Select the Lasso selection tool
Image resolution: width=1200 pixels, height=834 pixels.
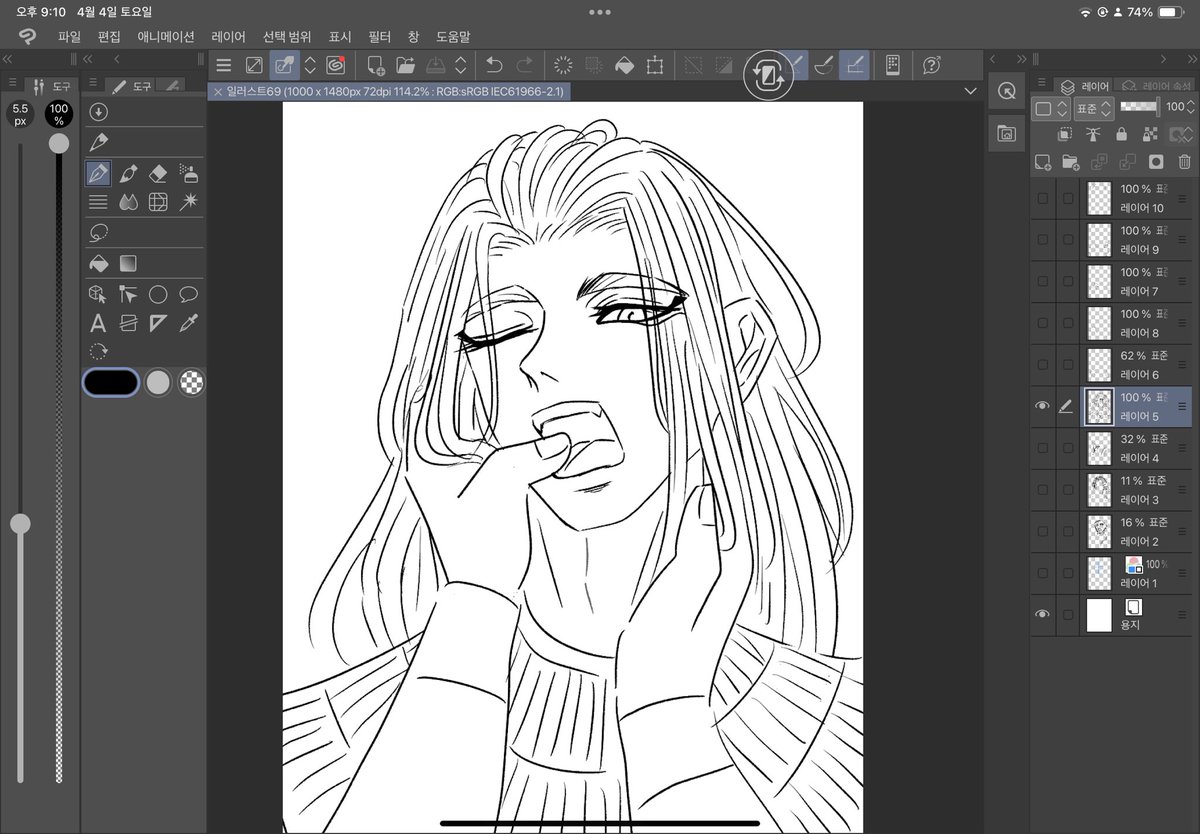click(x=98, y=233)
